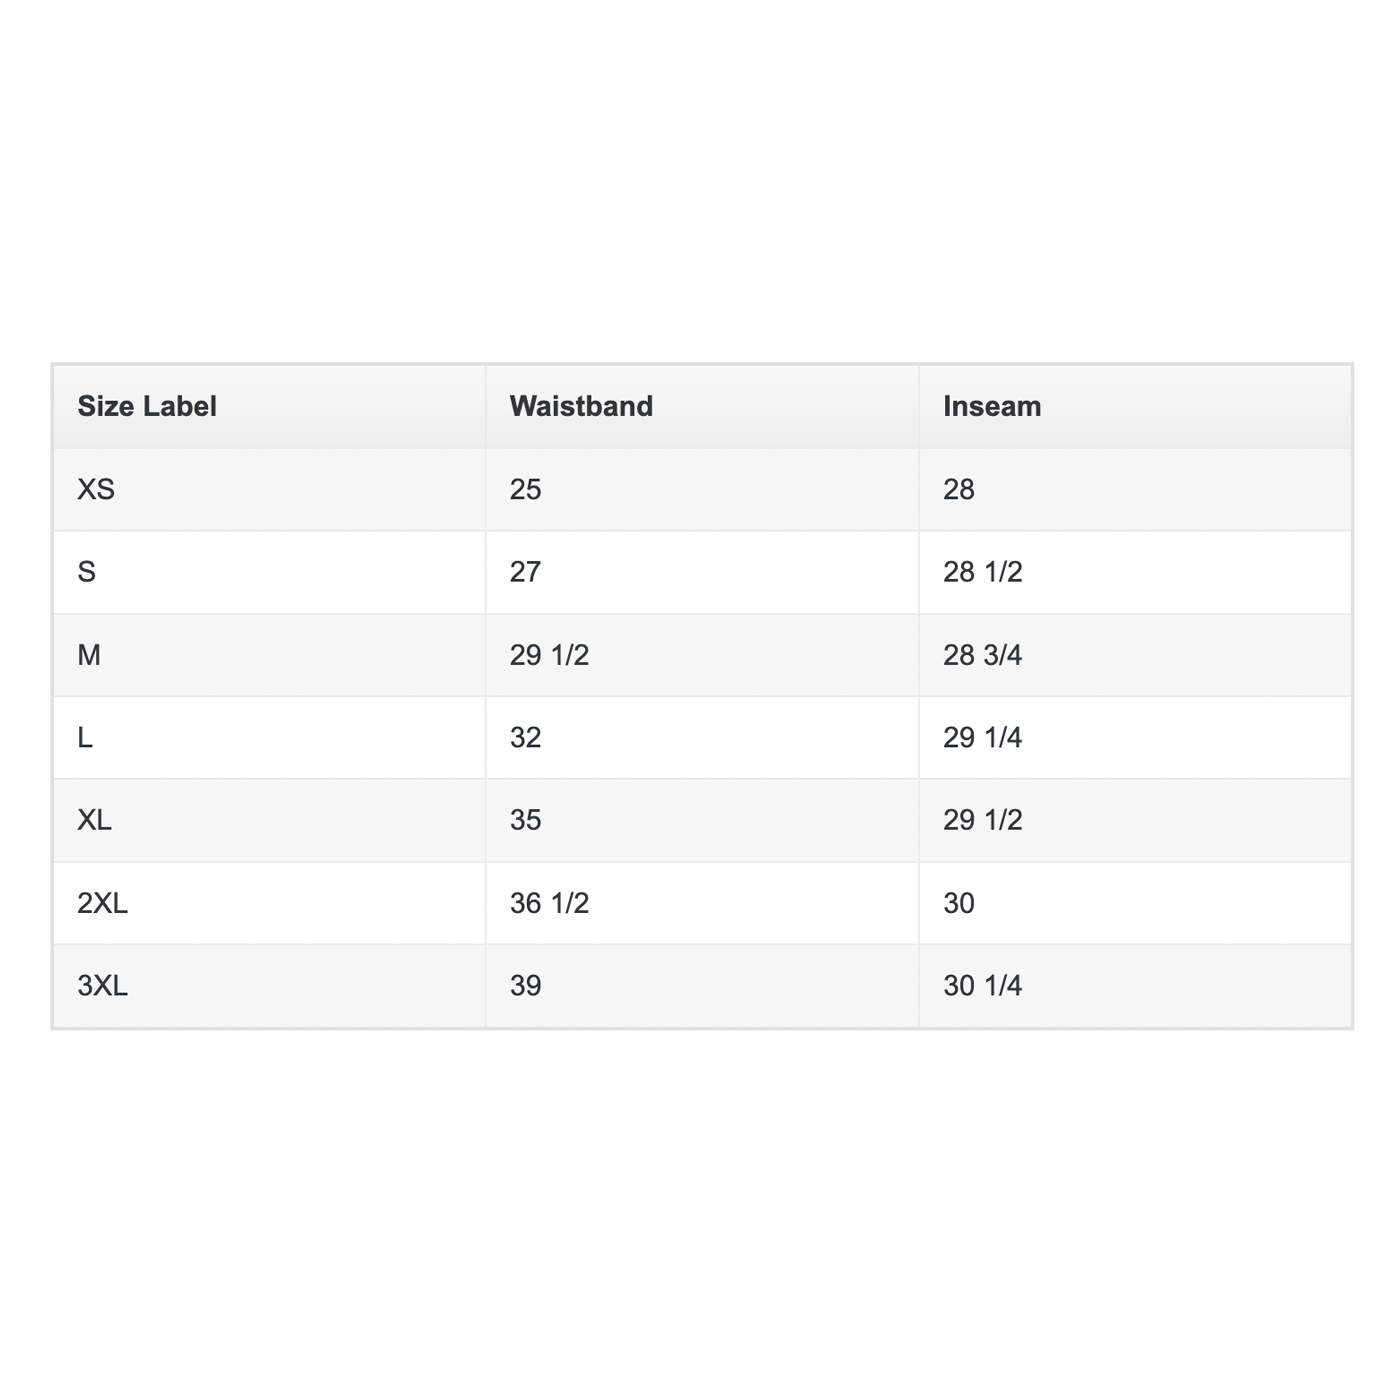Click the L waistband value 32

coord(525,738)
